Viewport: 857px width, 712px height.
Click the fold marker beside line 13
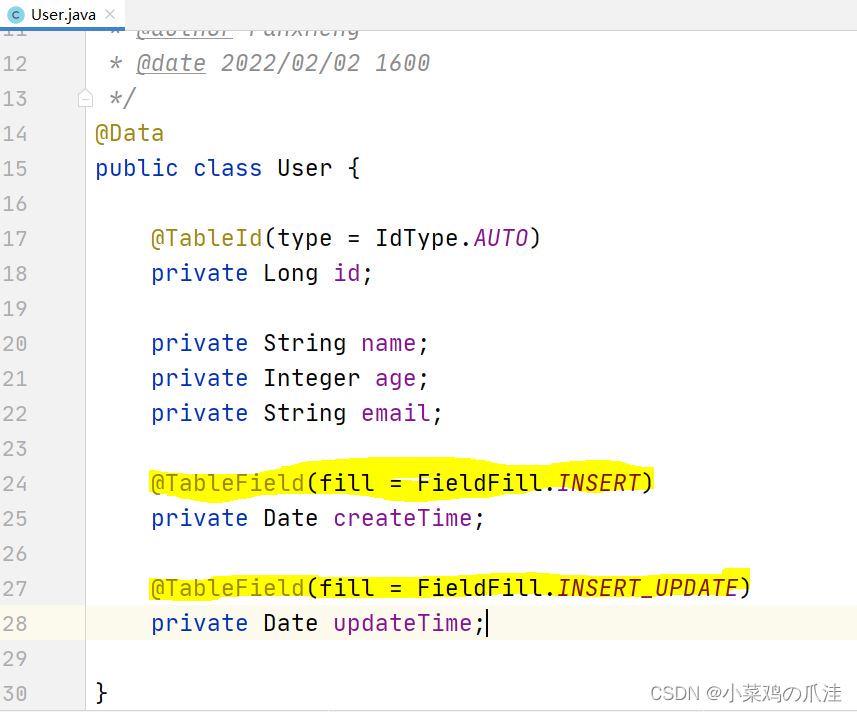tap(85, 98)
